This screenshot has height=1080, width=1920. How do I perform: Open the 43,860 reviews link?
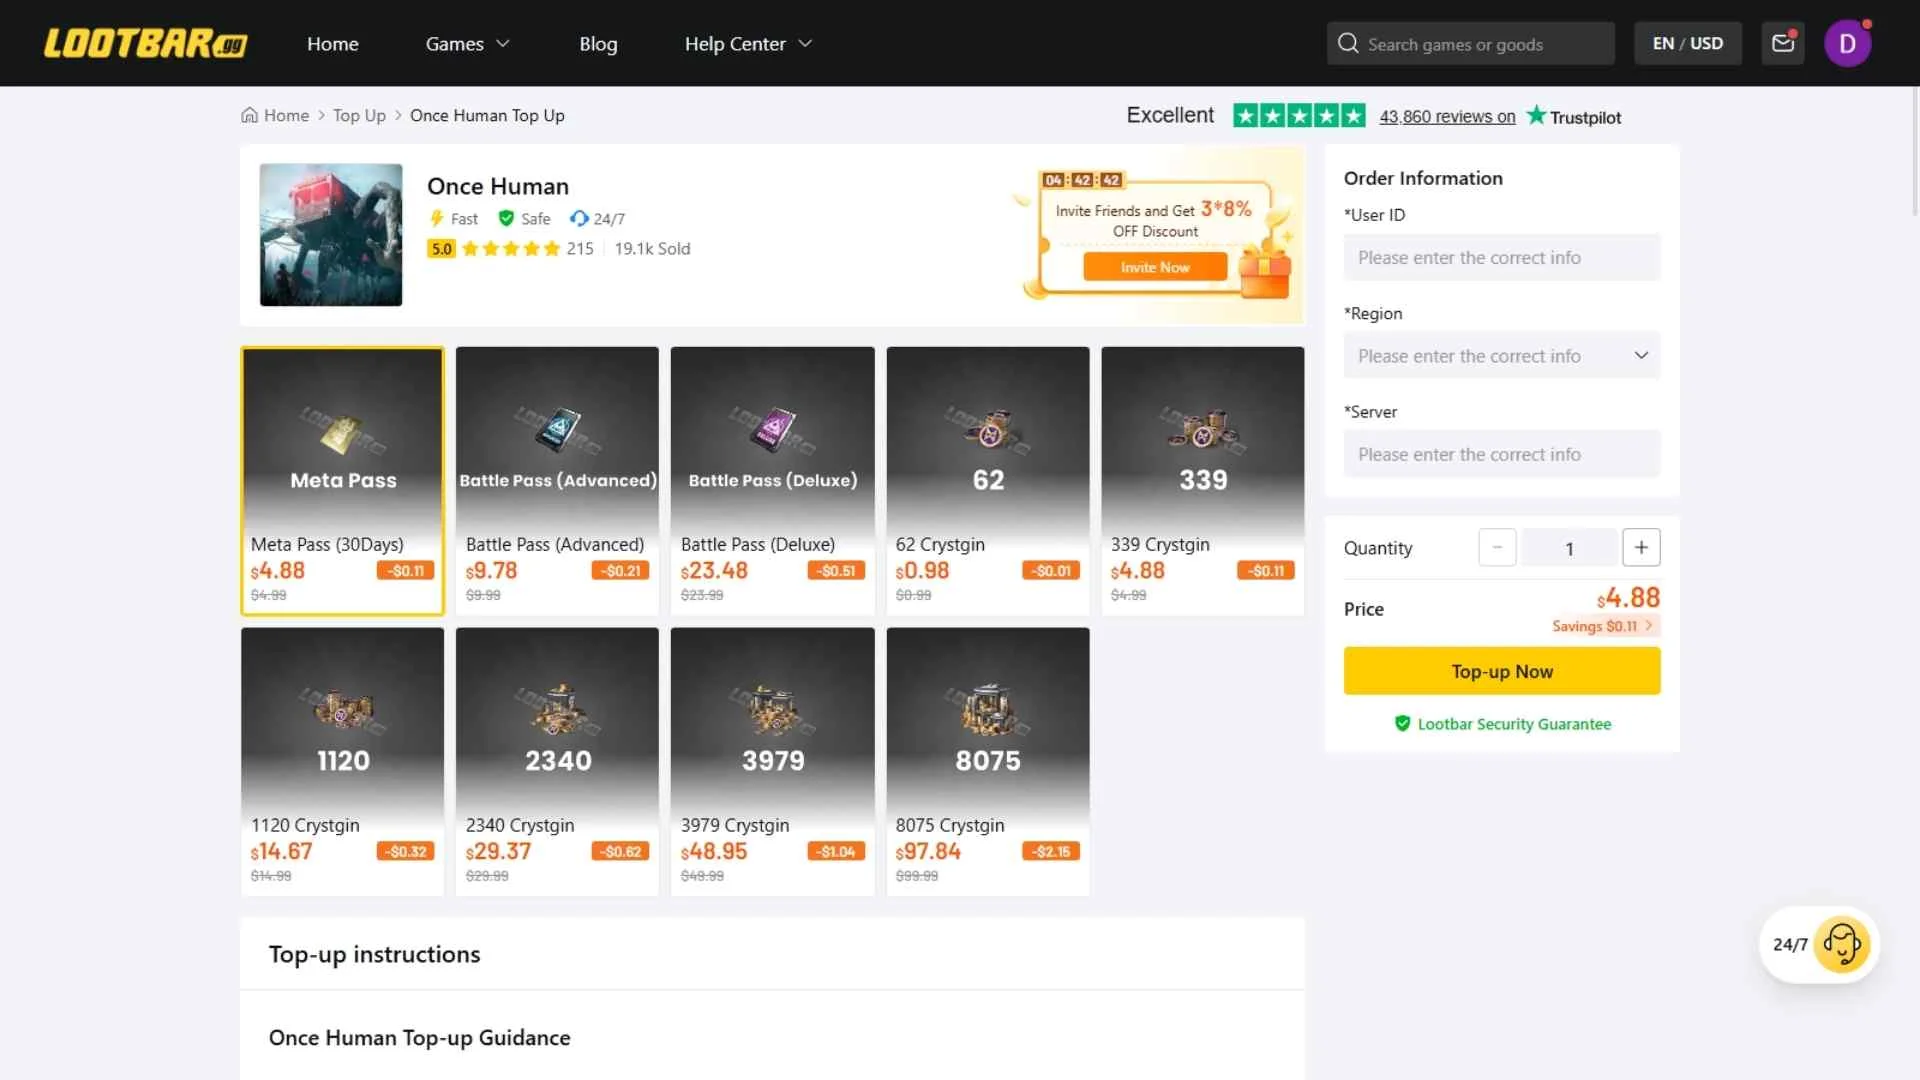1446,116
